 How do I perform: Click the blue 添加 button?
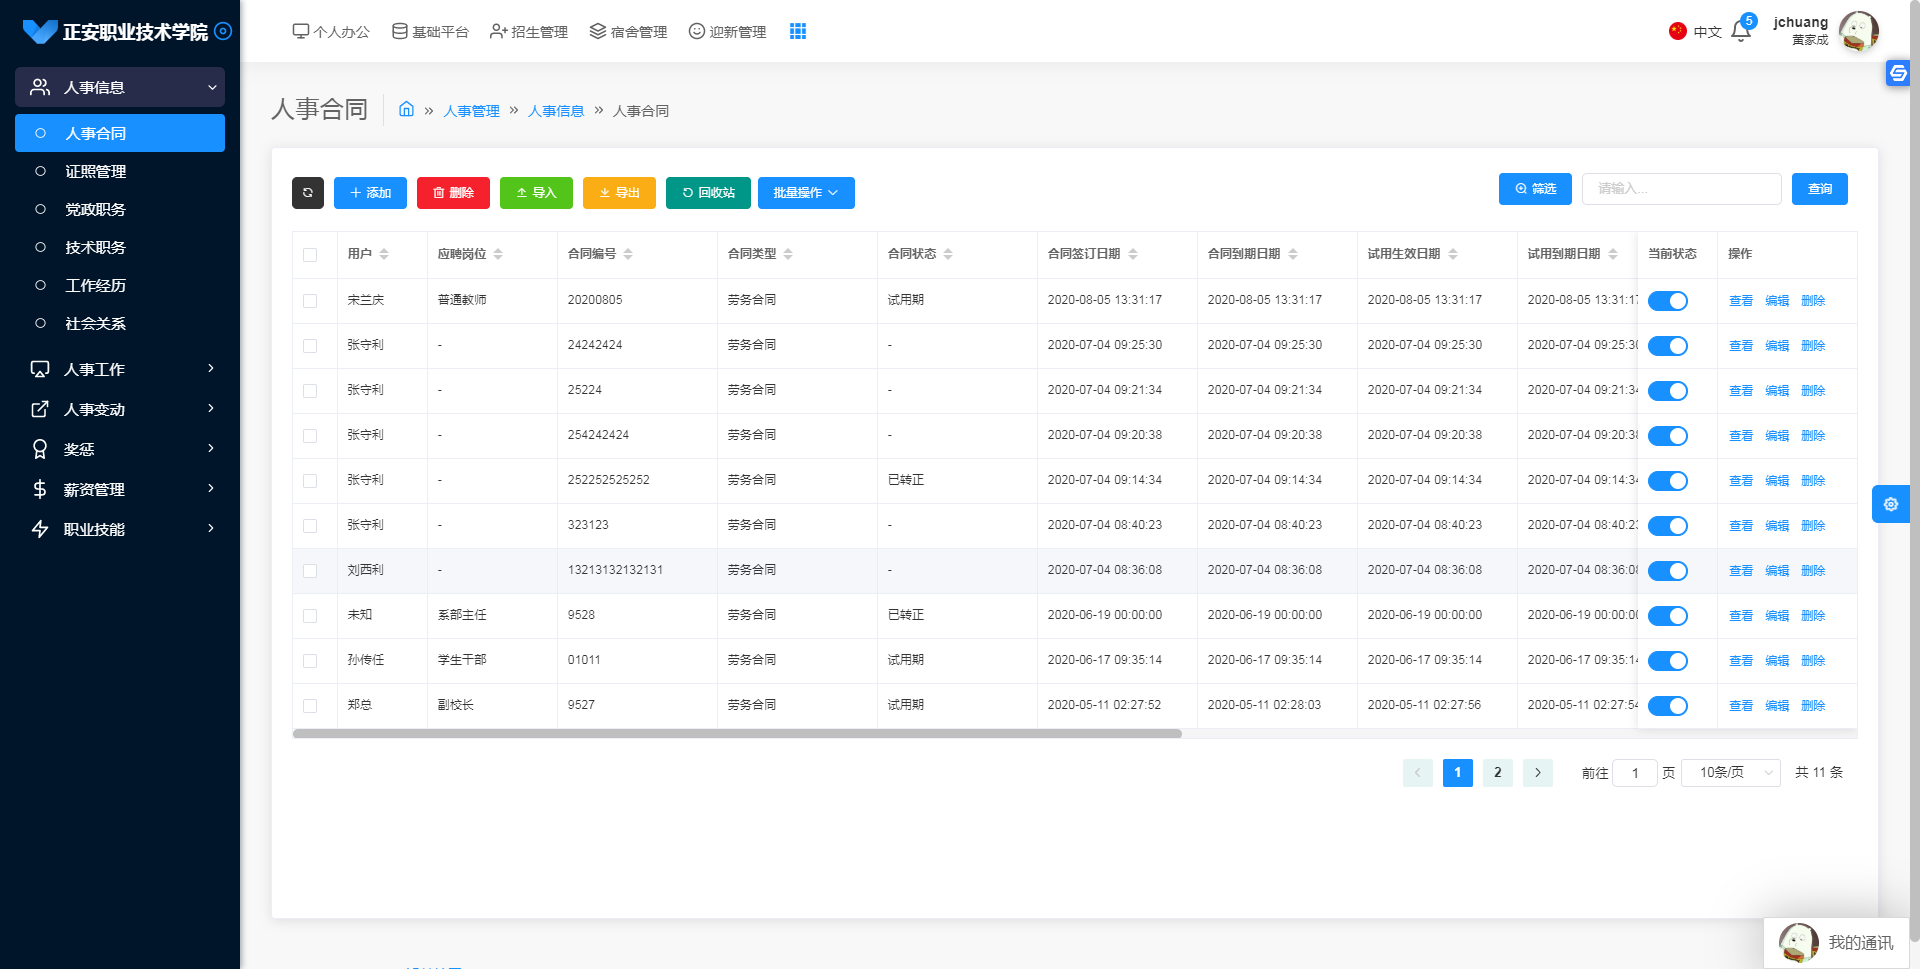tap(370, 193)
